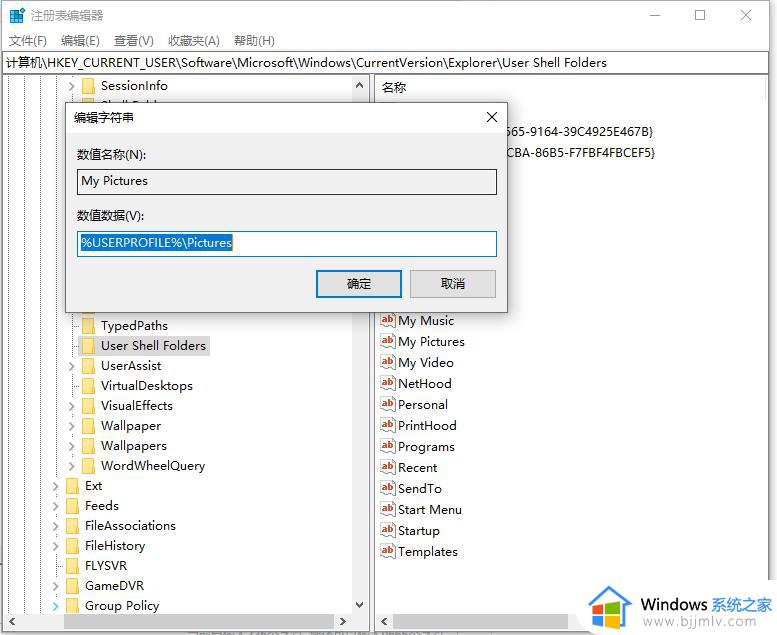Select the User Shell Folders key
The image size is (777, 635).
point(153,346)
